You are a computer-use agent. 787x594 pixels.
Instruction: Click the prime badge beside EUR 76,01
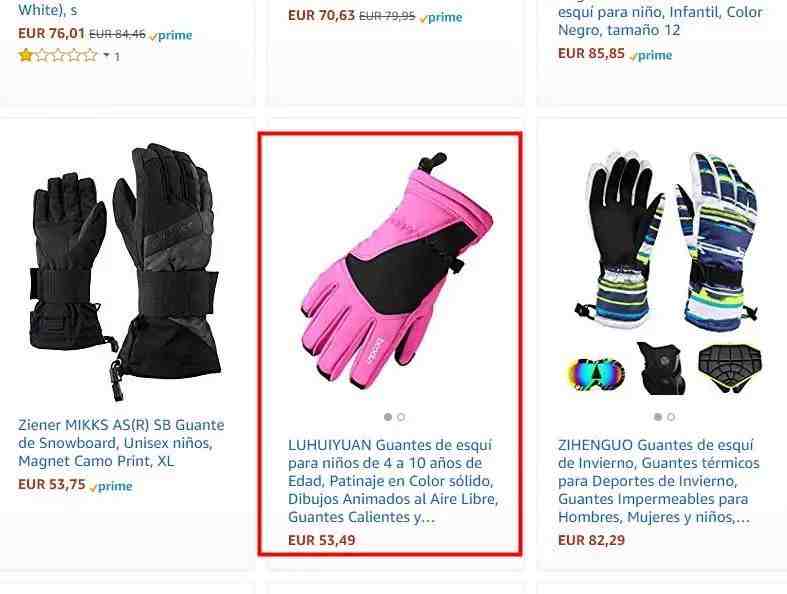pyautogui.click(x=171, y=35)
